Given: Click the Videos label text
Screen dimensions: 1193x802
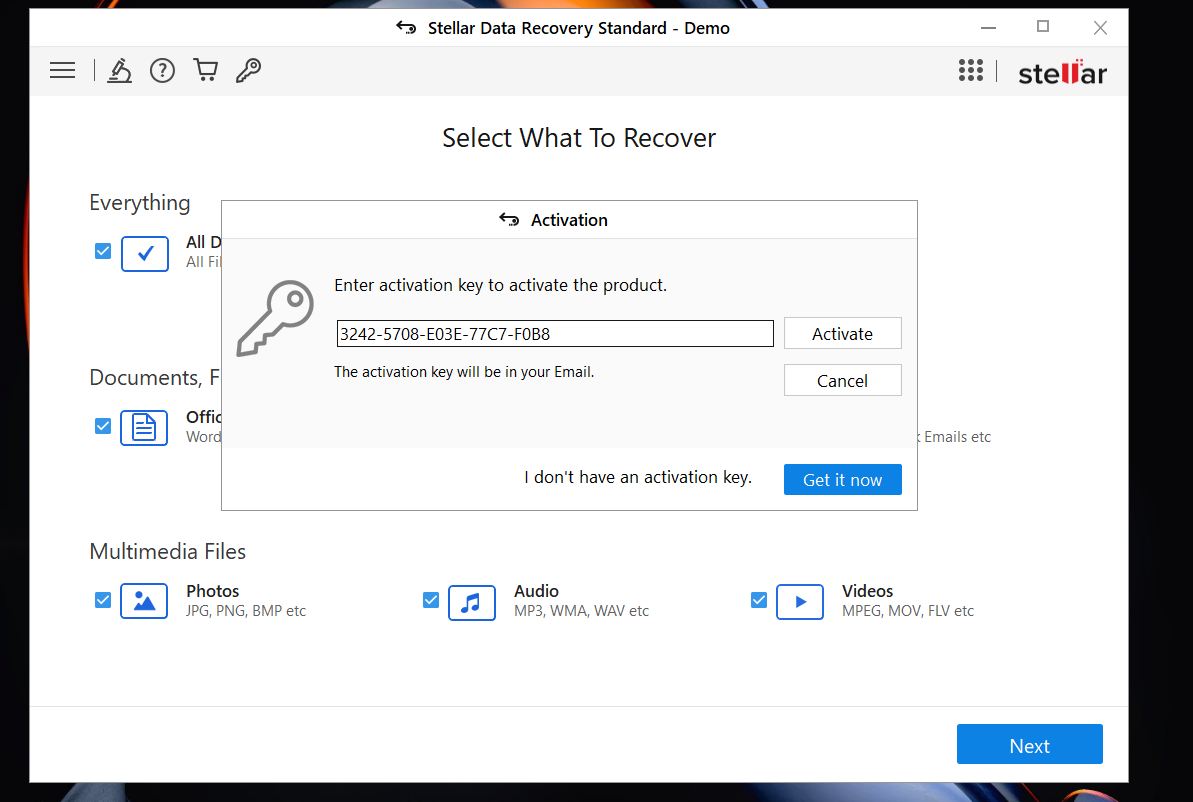Looking at the screenshot, I should [x=867, y=591].
